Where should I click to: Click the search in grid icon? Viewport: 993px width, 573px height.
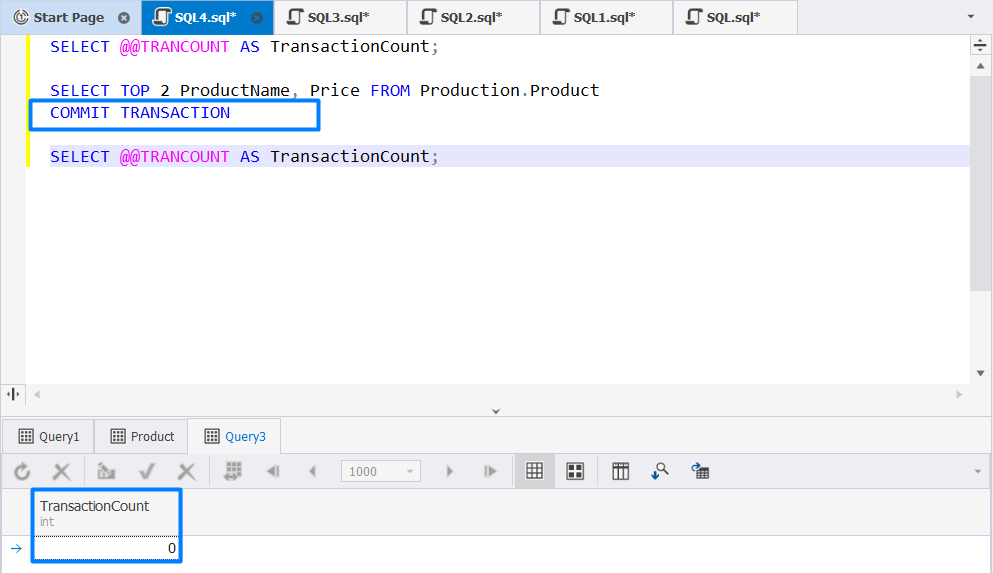coord(660,472)
